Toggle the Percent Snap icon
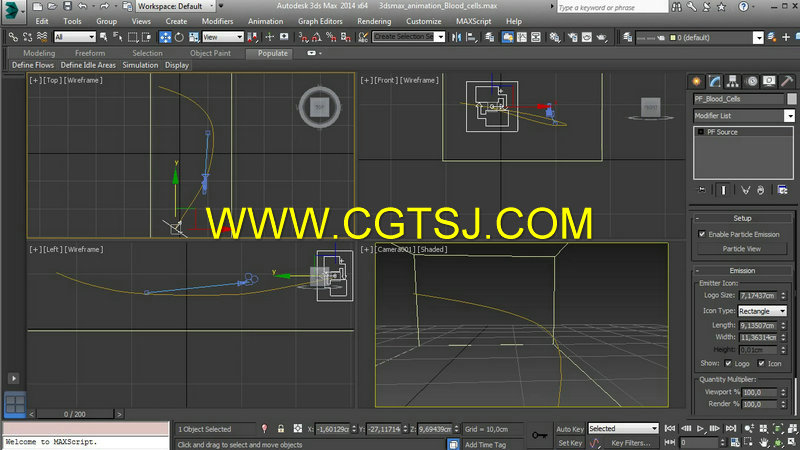The image size is (800, 450). [331, 37]
